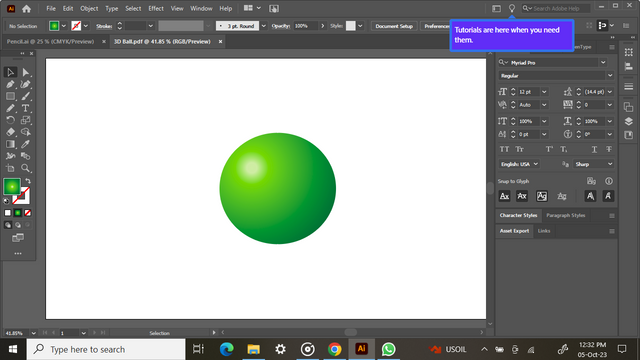Image resolution: width=640 pixels, height=360 pixels.
Task: Toggle Underline text style
Action: pyautogui.click(x=594, y=149)
